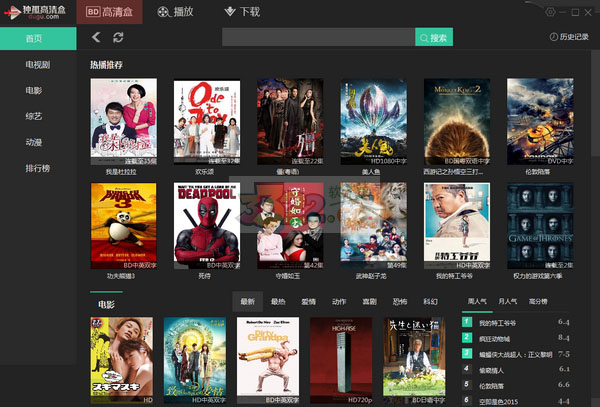
Task: Switch ranking to 月人气 tab
Action: (x=508, y=301)
